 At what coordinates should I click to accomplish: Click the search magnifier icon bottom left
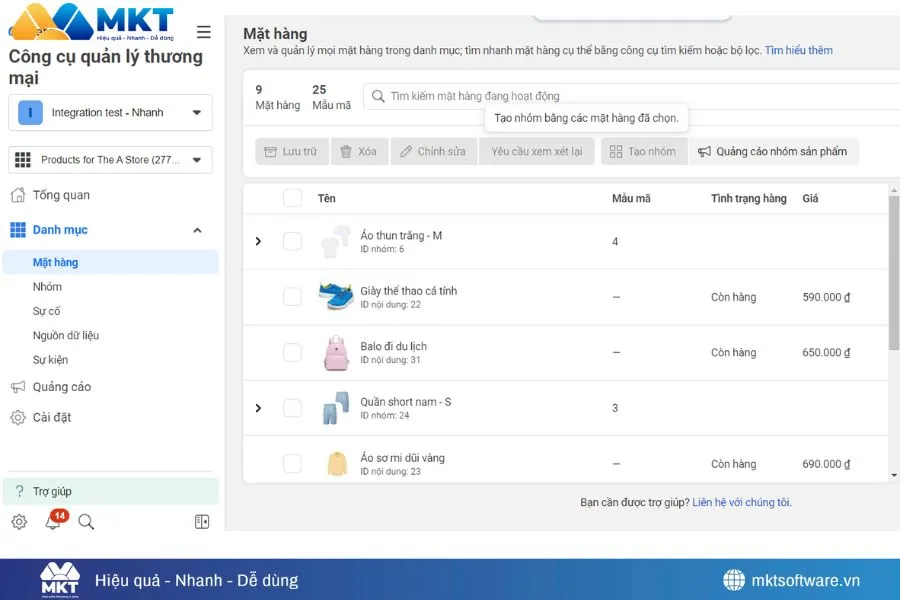86,522
